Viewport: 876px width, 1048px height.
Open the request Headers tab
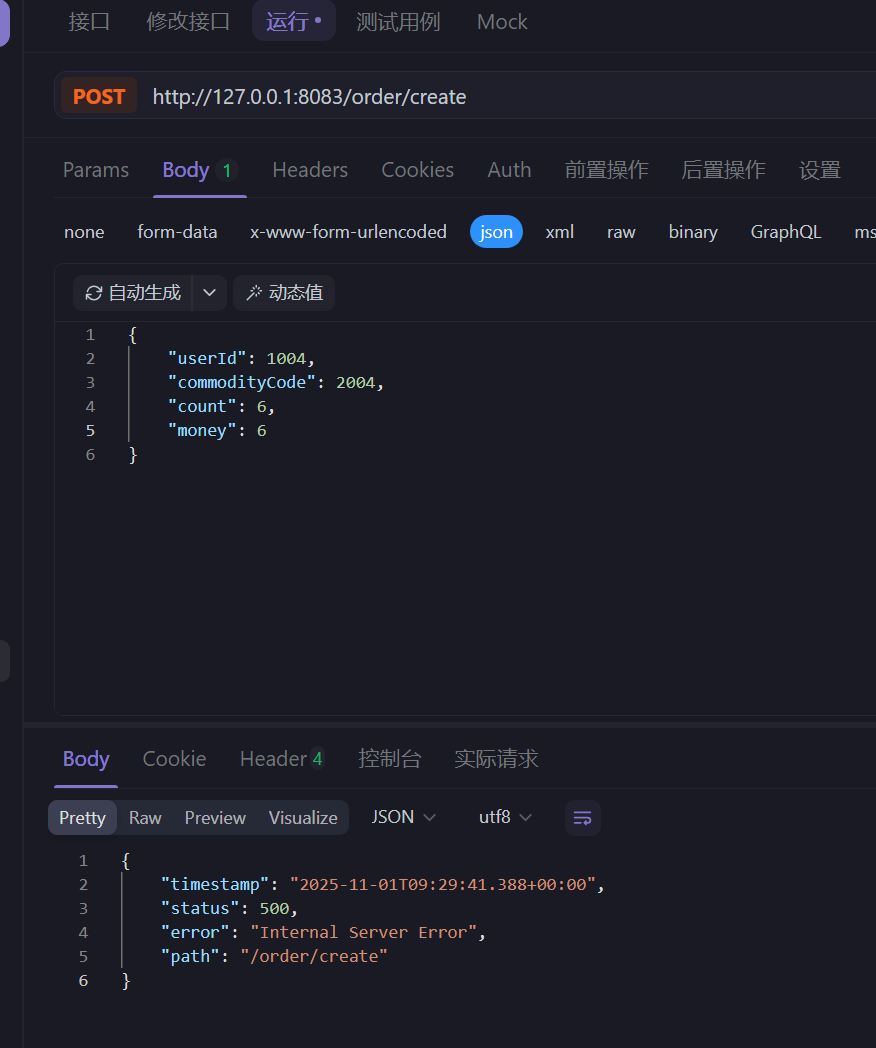tap(310, 170)
